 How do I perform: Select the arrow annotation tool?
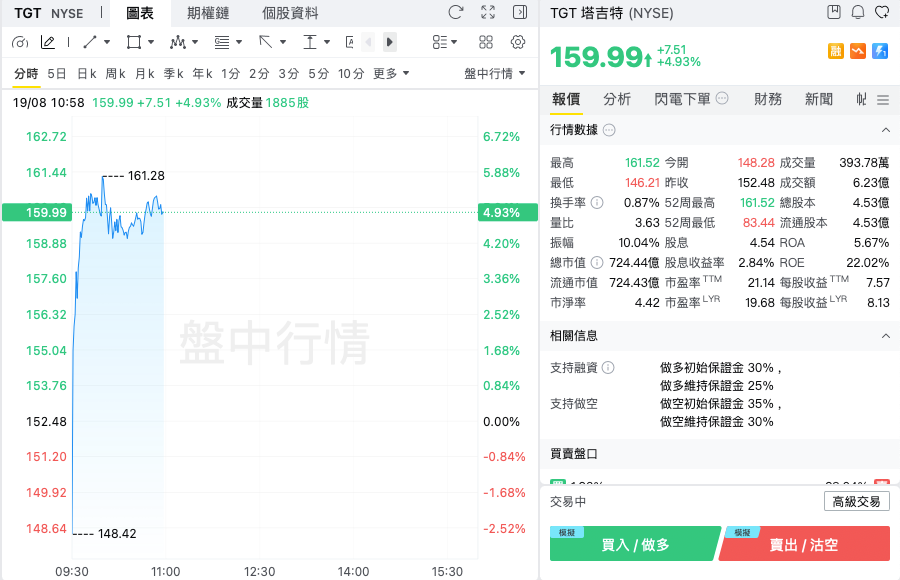[x=266, y=42]
